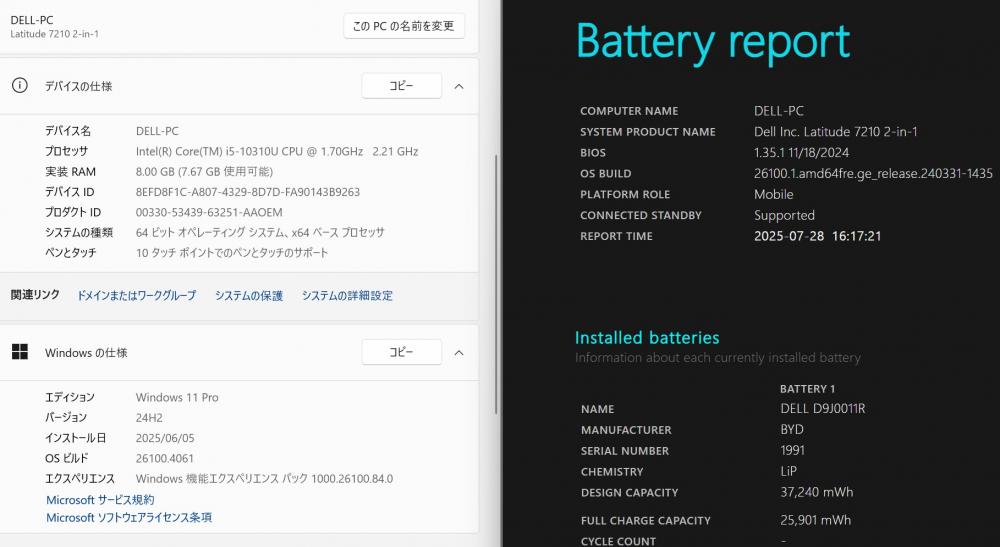Click the Battery report heading
The height and width of the screenshot is (547, 1000).
[713, 41]
